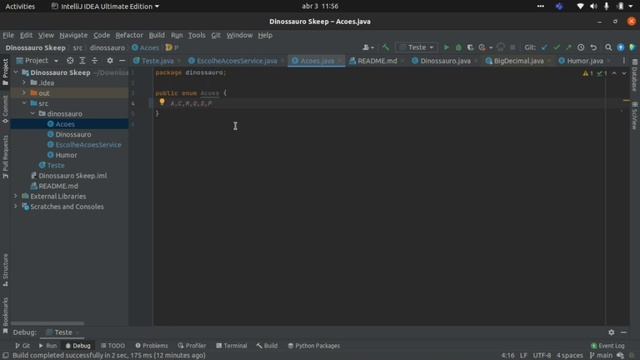
Task: Expand the out folder
Action: 24,93
